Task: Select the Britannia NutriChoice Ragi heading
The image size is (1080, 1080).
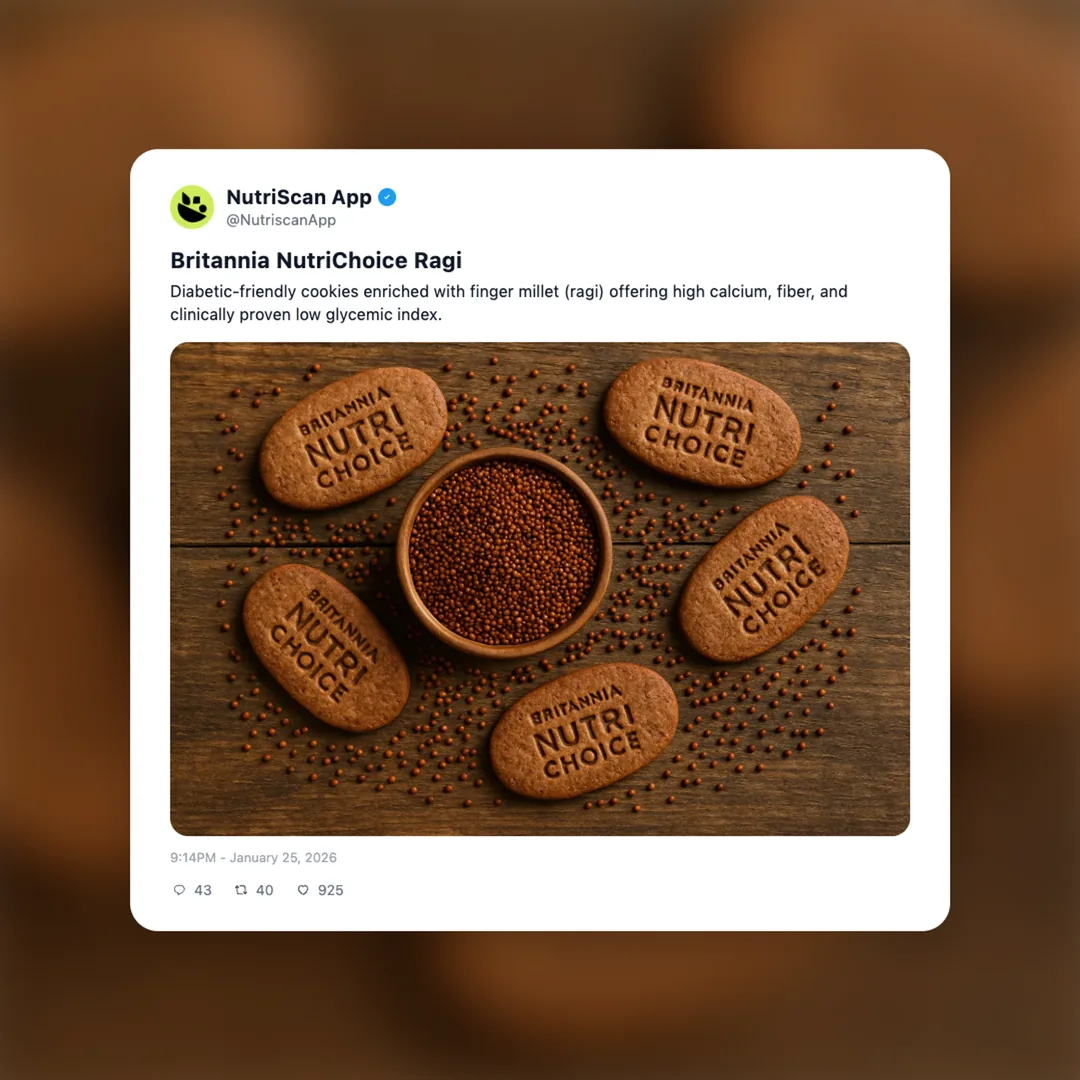Action: tap(316, 260)
